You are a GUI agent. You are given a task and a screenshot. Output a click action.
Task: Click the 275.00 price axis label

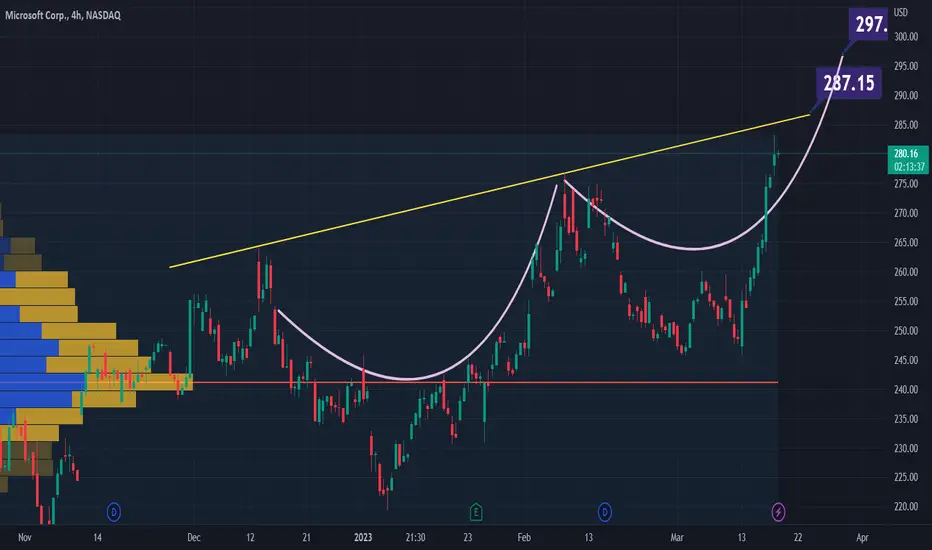point(906,184)
